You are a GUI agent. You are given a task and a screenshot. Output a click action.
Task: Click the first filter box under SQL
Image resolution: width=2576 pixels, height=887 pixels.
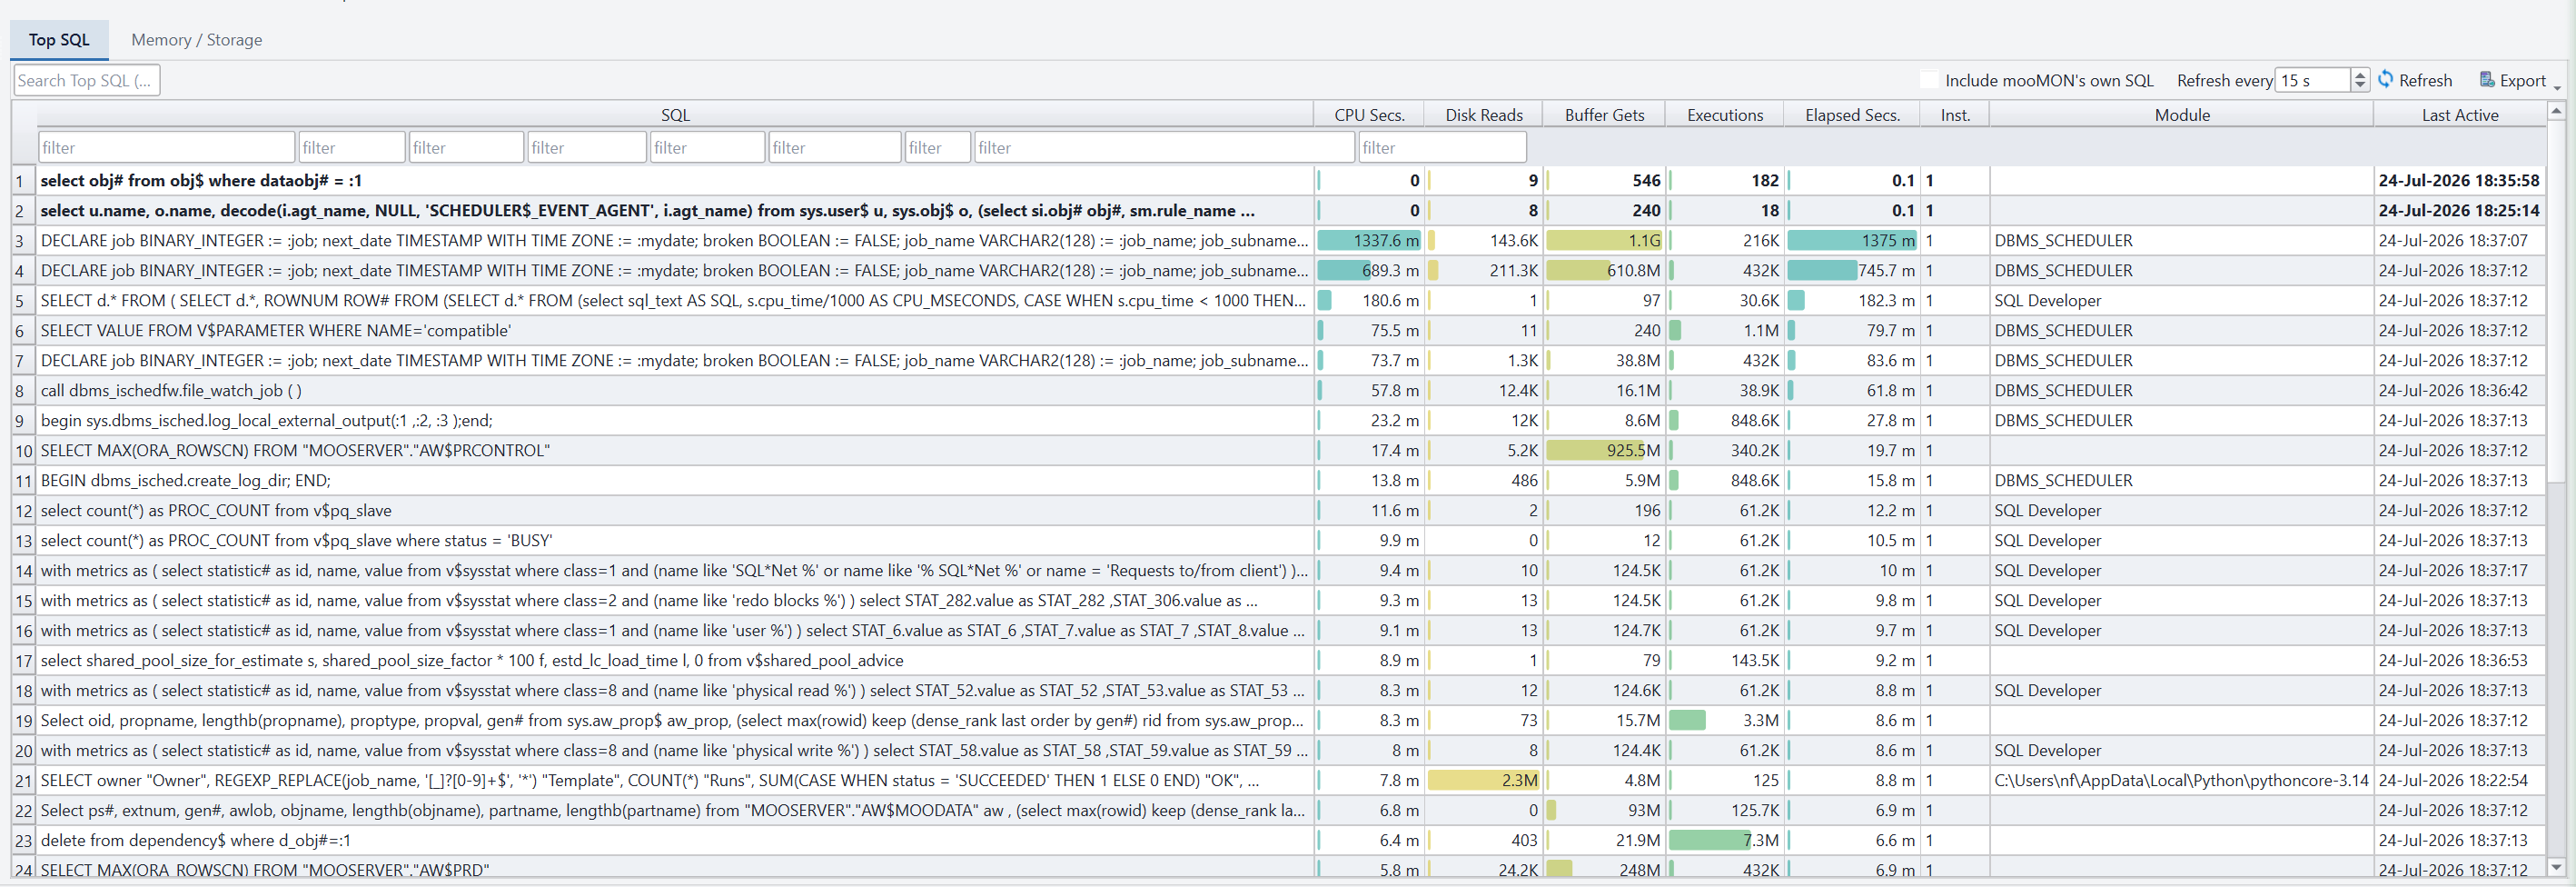pyautogui.click(x=167, y=148)
